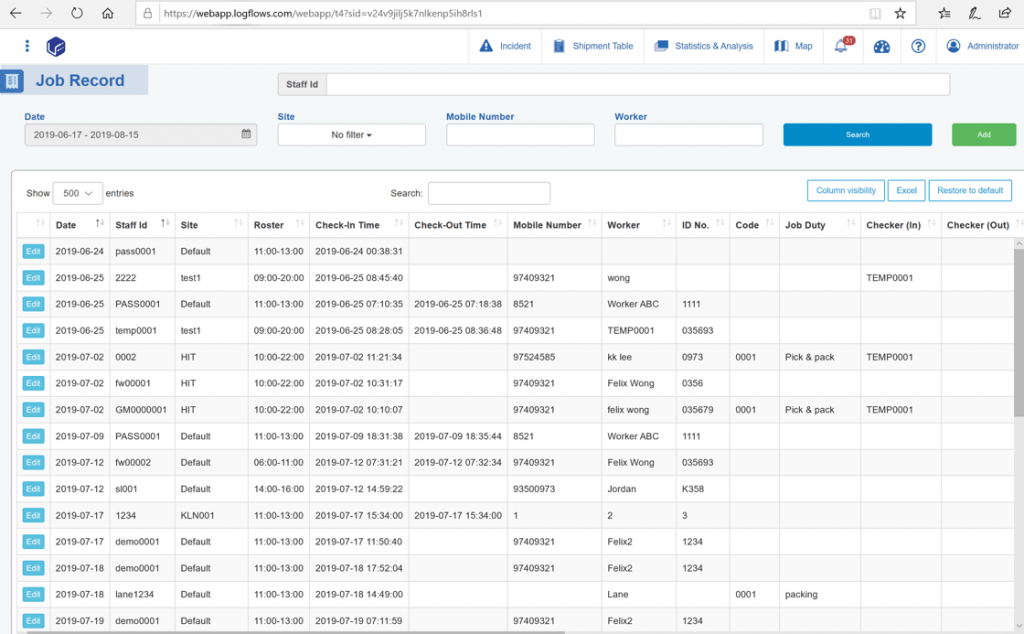Open the Shipment Table menu
This screenshot has width=1024, height=634.
click(594, 46)
